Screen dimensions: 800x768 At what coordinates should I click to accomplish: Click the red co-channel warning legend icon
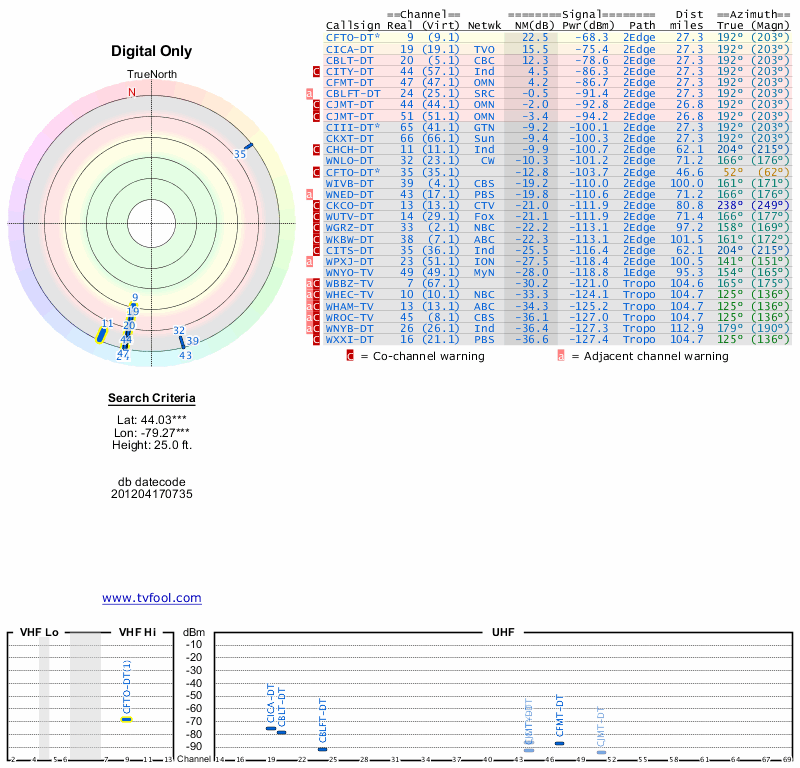pos(350,356)
